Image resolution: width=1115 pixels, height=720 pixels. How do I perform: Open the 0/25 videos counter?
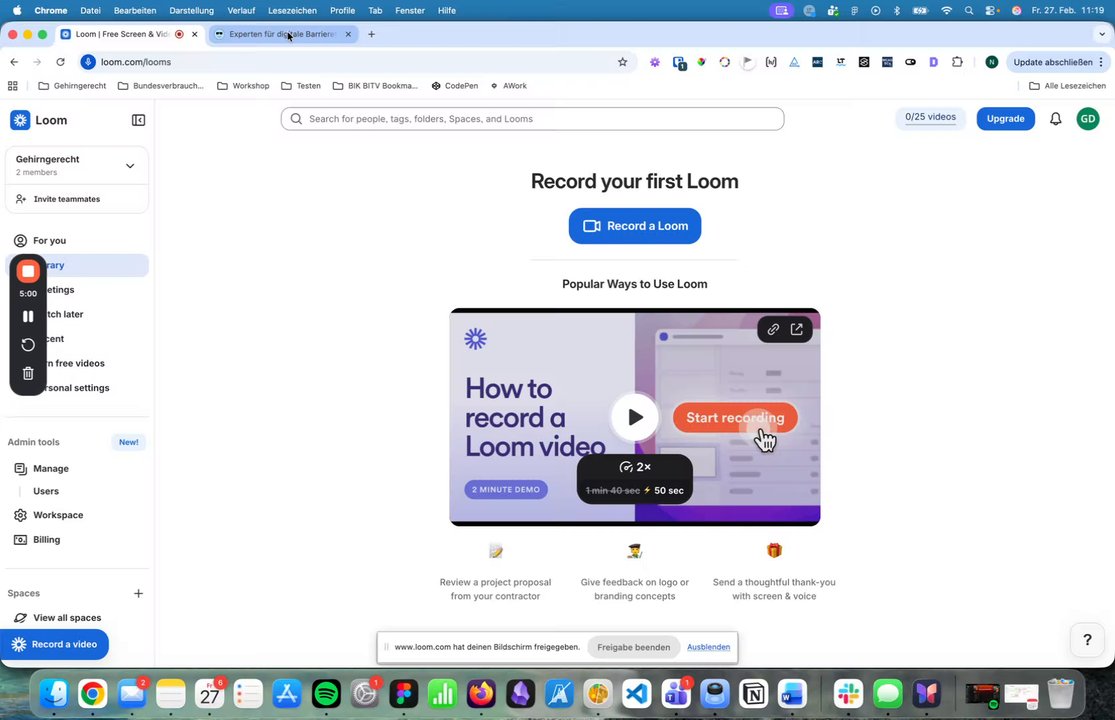930,117
